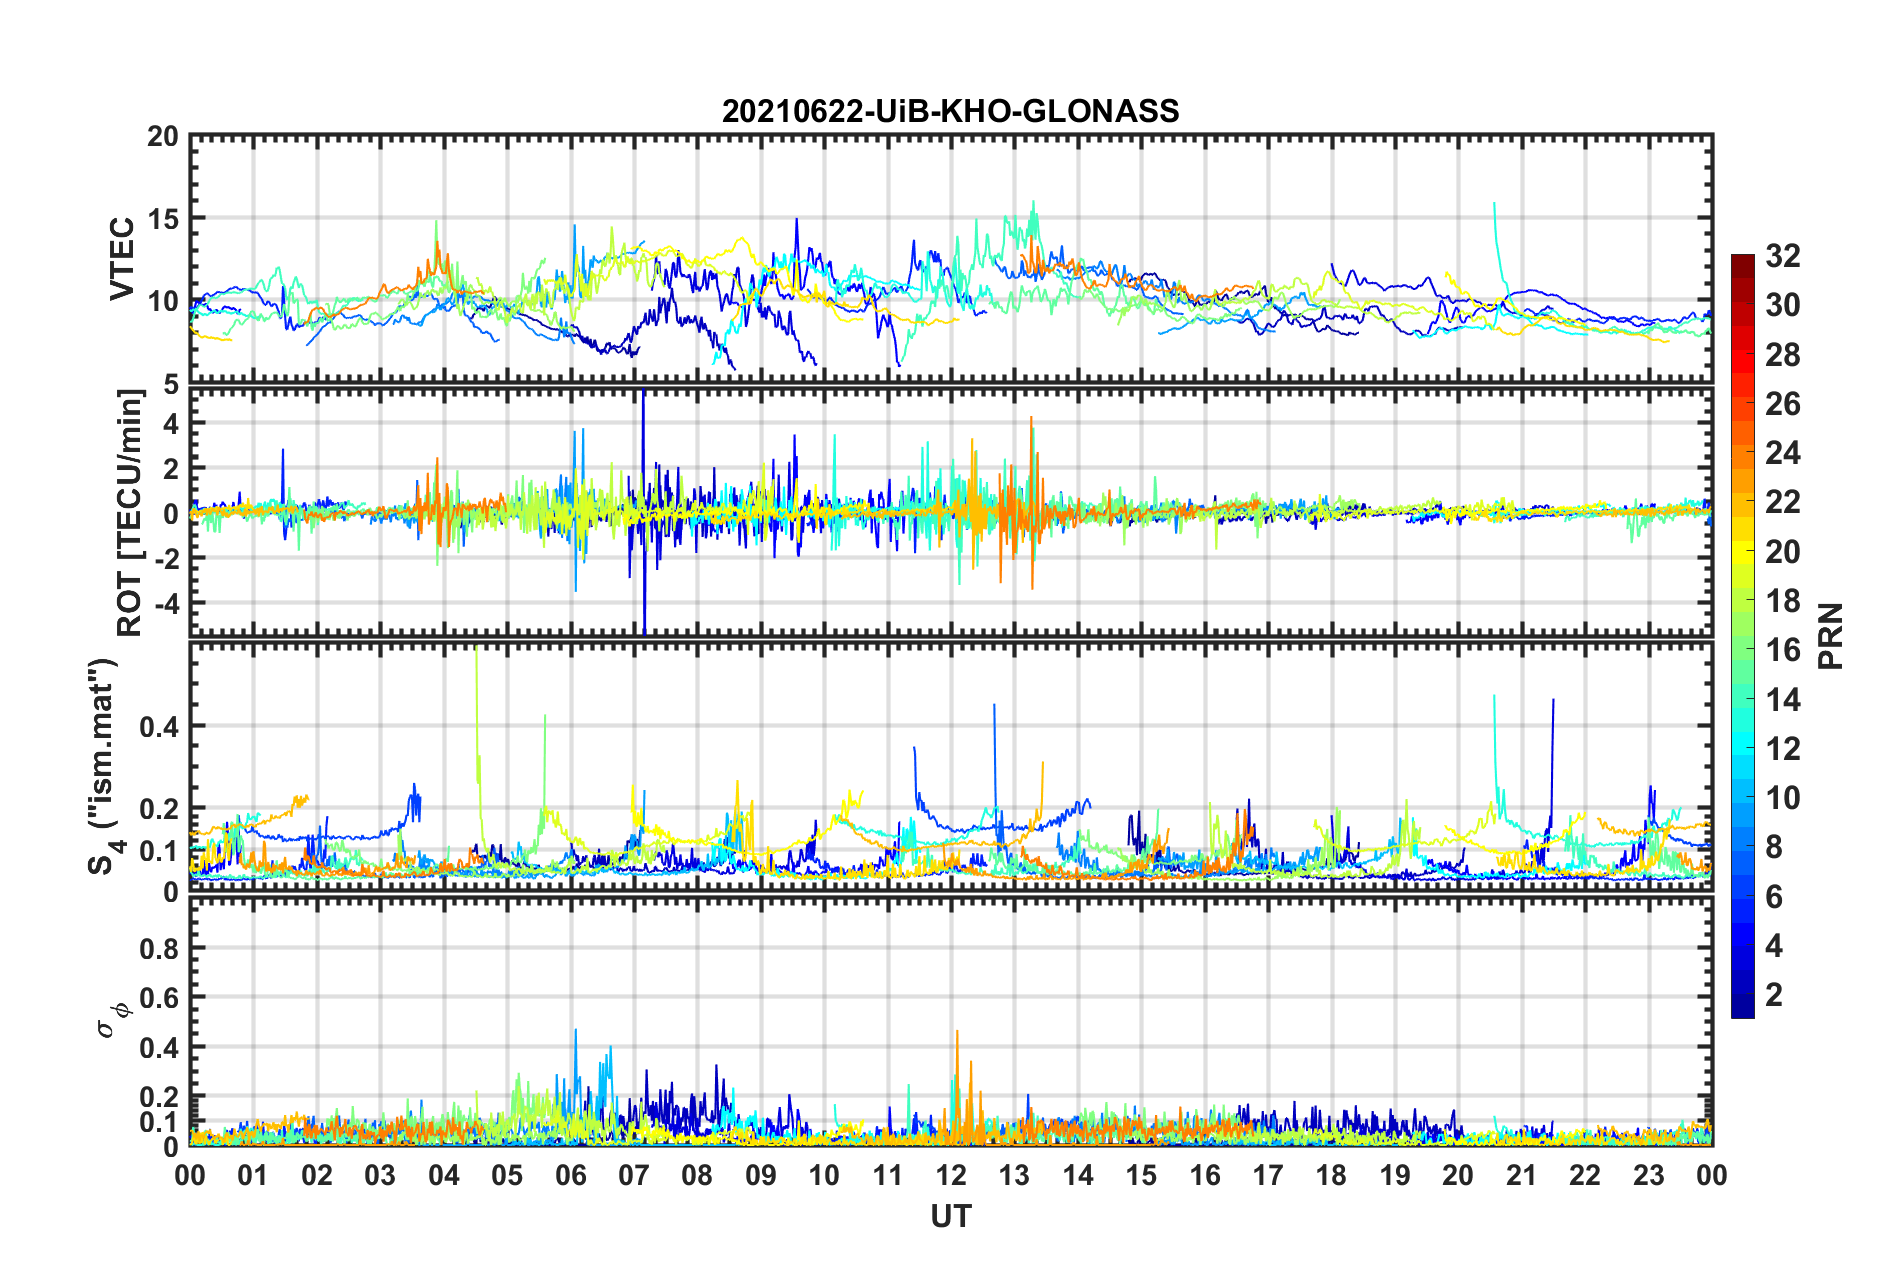Click colorbar tick label 22
This screenshot has width=1902, height=1272.
click(x=1783, y=502)
